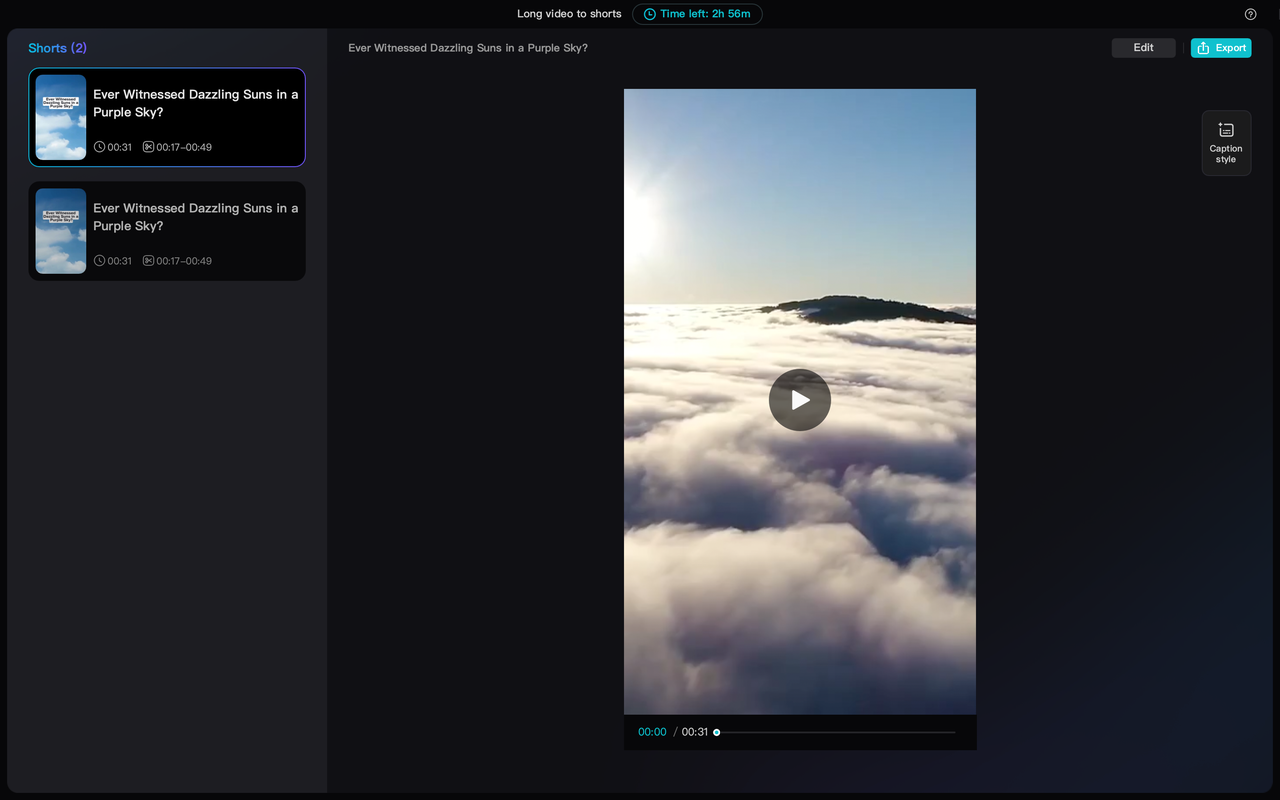Viewport: 1280px width, 800px height.
Task: Select the first short's sky thumbnail
Action: click(x=60, y=117)
